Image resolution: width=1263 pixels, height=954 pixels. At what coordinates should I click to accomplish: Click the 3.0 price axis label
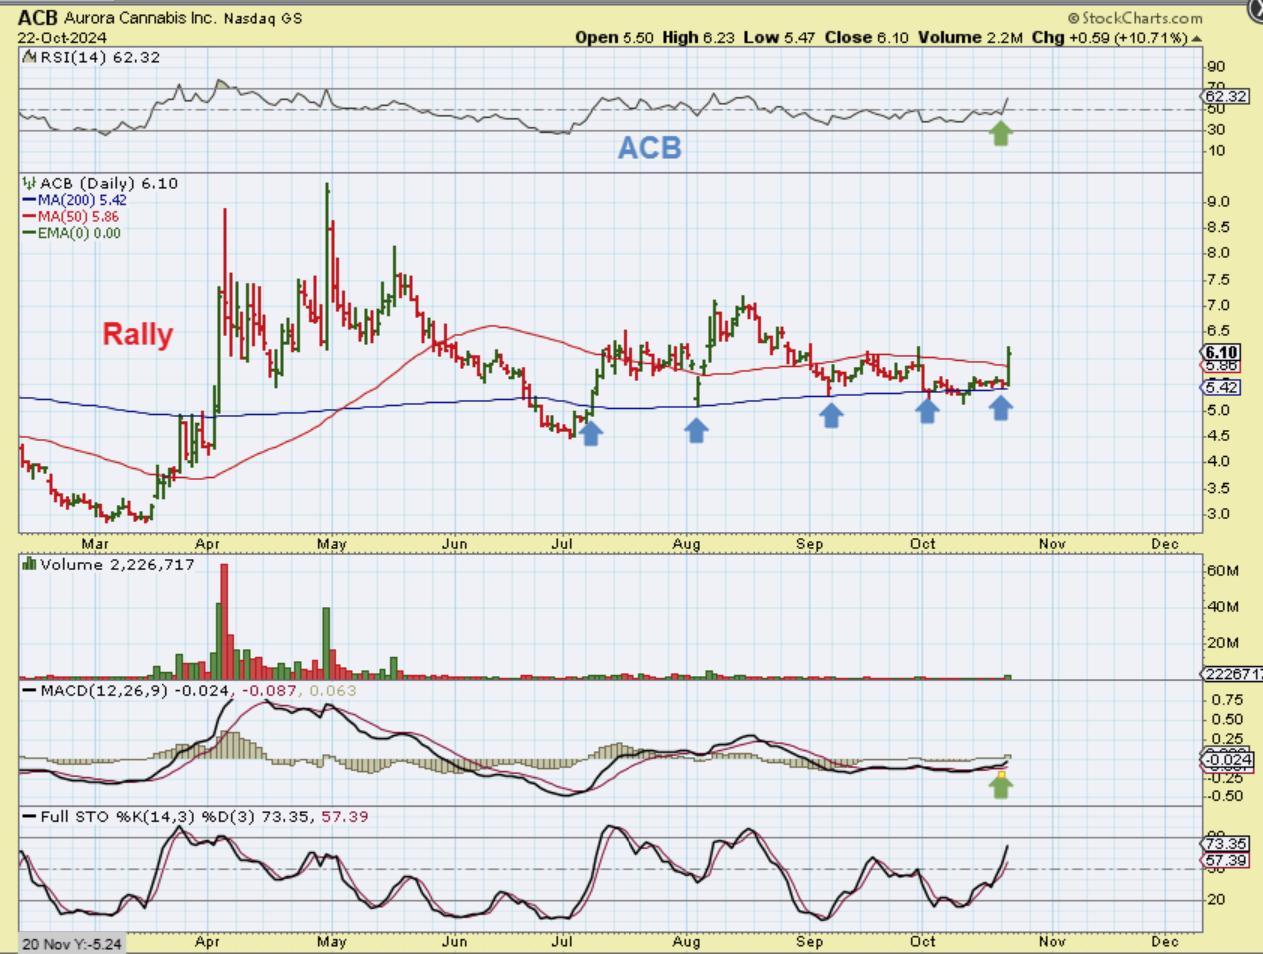tap(1218, 514)
